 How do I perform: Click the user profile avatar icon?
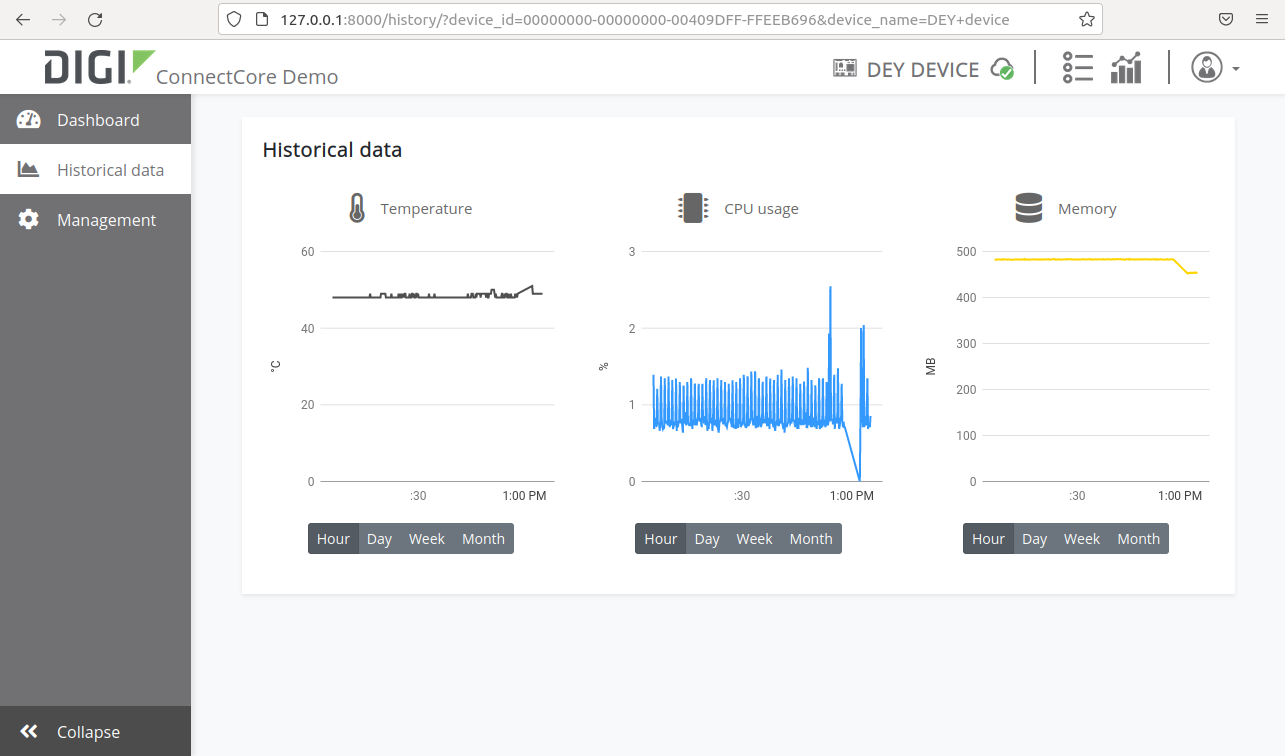point(1207,67)
